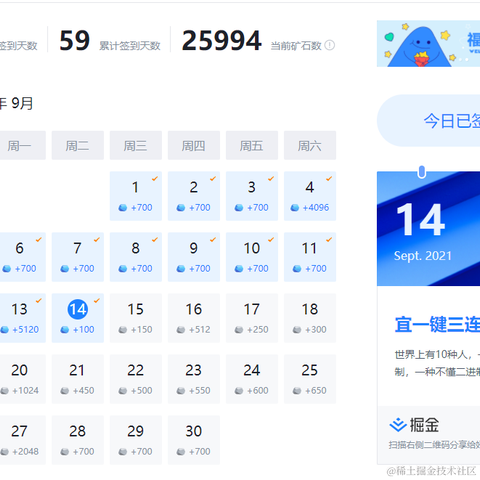Open day 3 calendar cell

coord(252,196)
